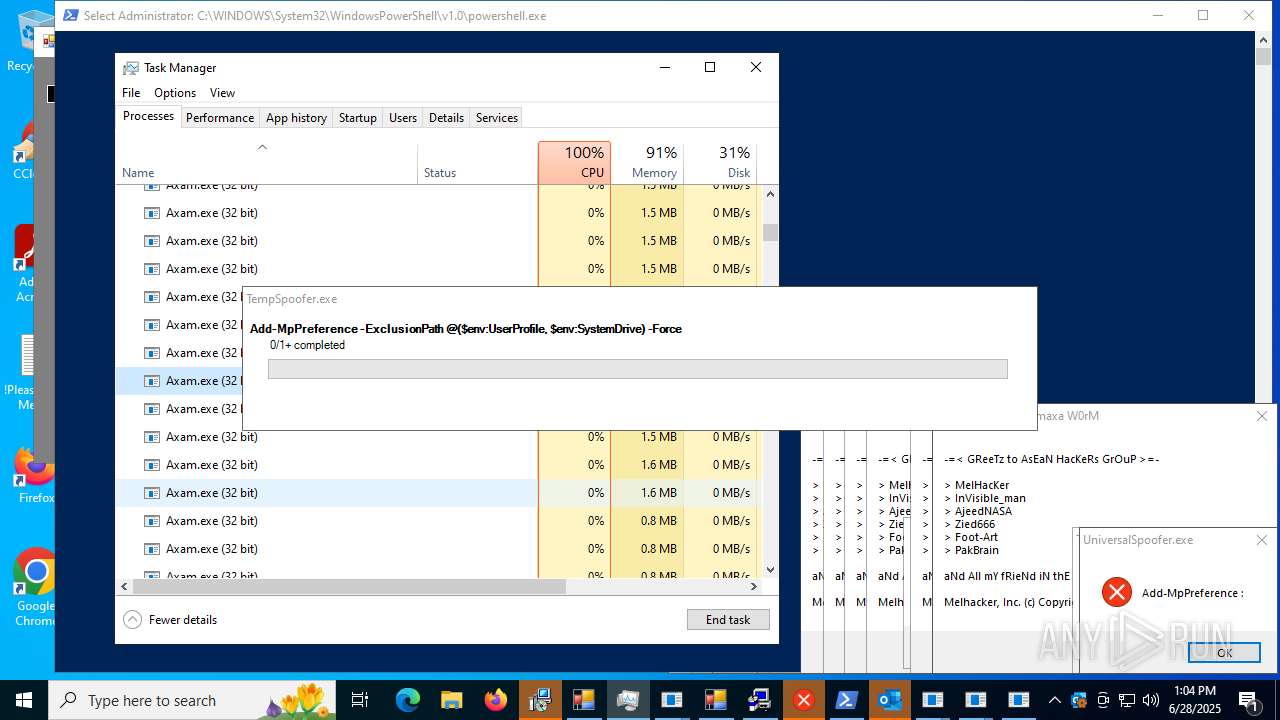
Task: Sort processes by Name column header
Action: [x=267, y=163]
